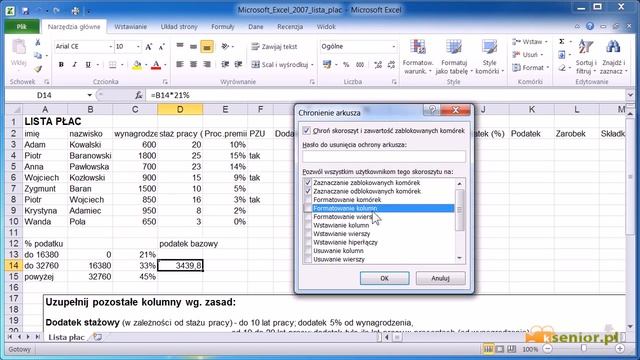This screenshot has height=360, width=640.
Task: Click the AutoSum sigma icon
Action: click(x=562, y=42)
